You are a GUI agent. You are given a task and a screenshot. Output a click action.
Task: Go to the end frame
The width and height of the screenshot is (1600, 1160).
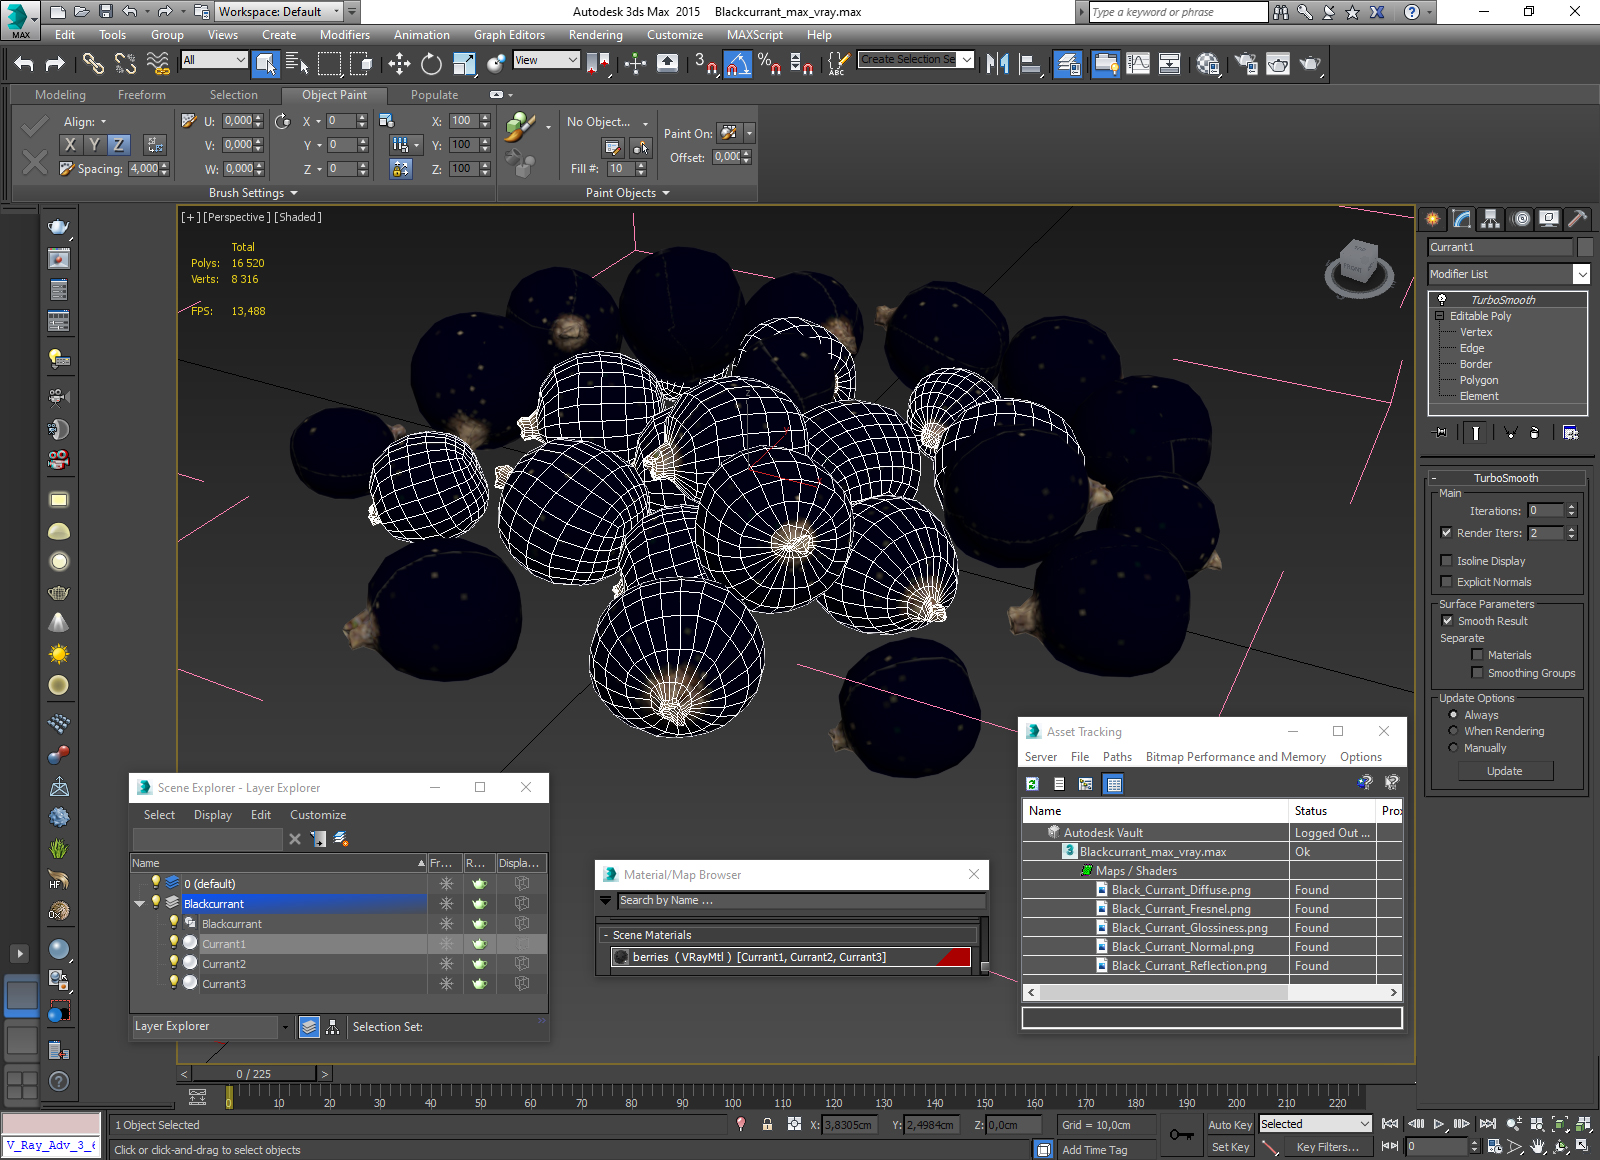[x=1488, y=1124]
